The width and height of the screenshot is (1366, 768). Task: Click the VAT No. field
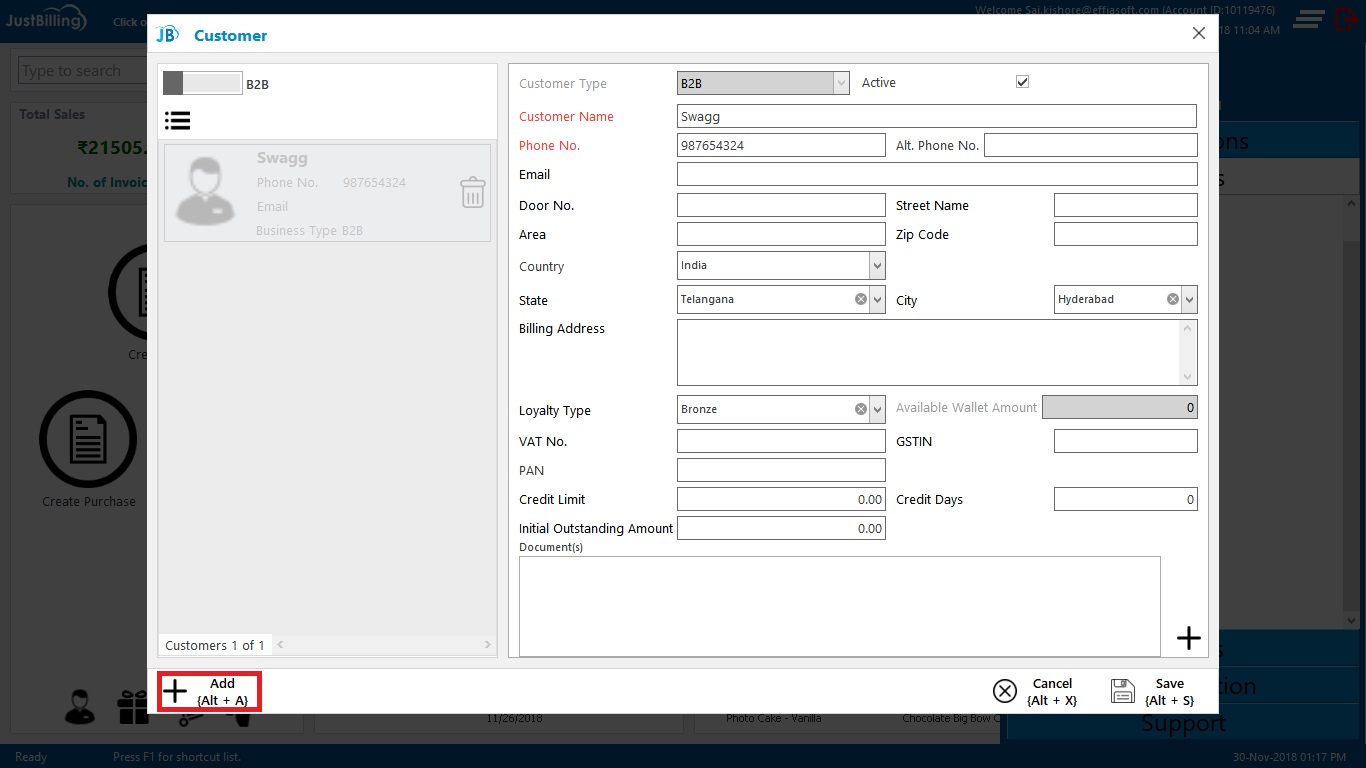(x=781, y=441)
